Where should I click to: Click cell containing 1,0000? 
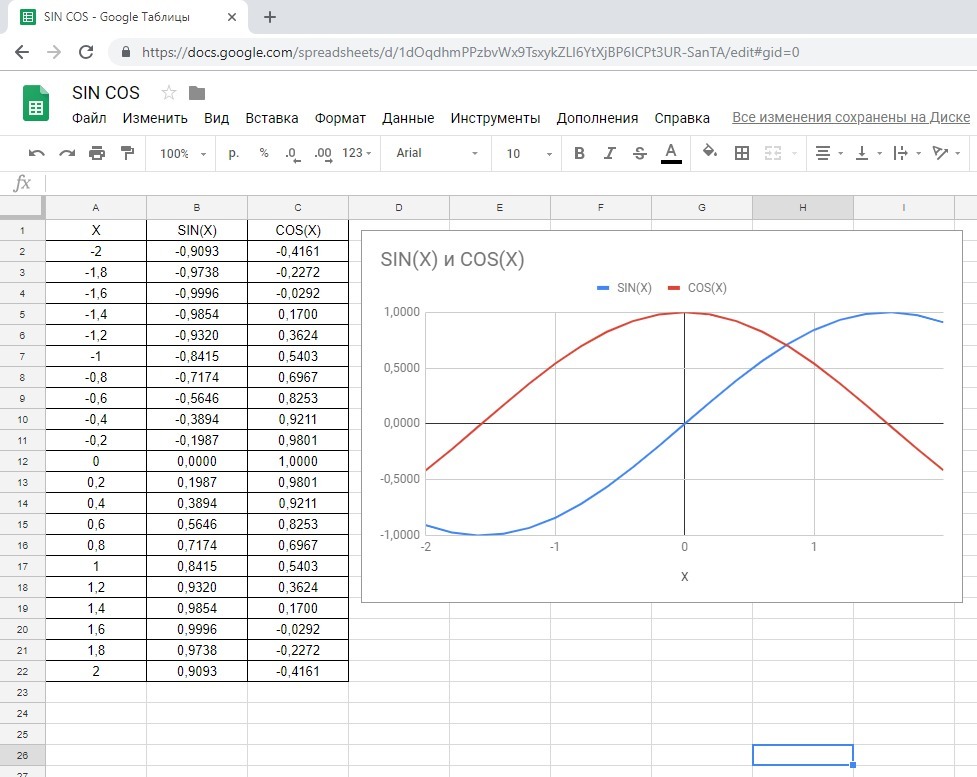pyautogui.click(x=298, y=462)
